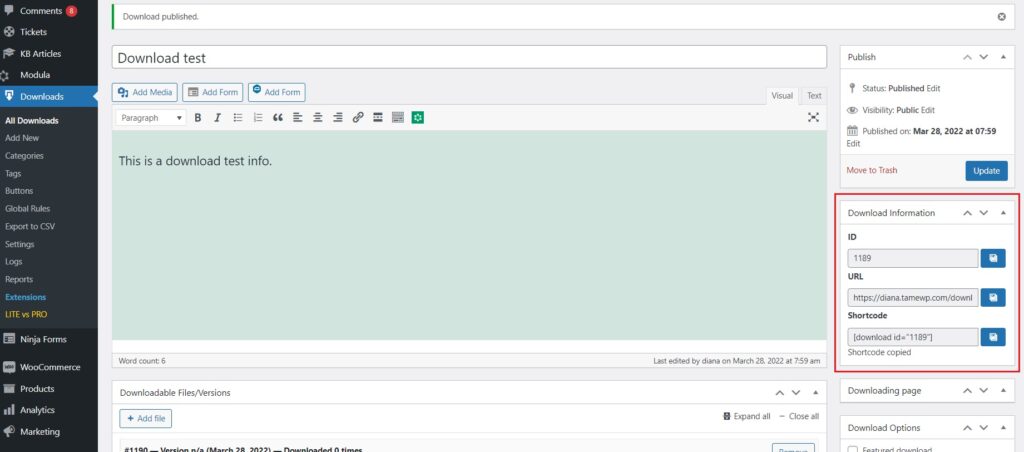Click the green shortcode toolbar icon
The width and height of the screenshot is (1024, 452).
point(418,118)
